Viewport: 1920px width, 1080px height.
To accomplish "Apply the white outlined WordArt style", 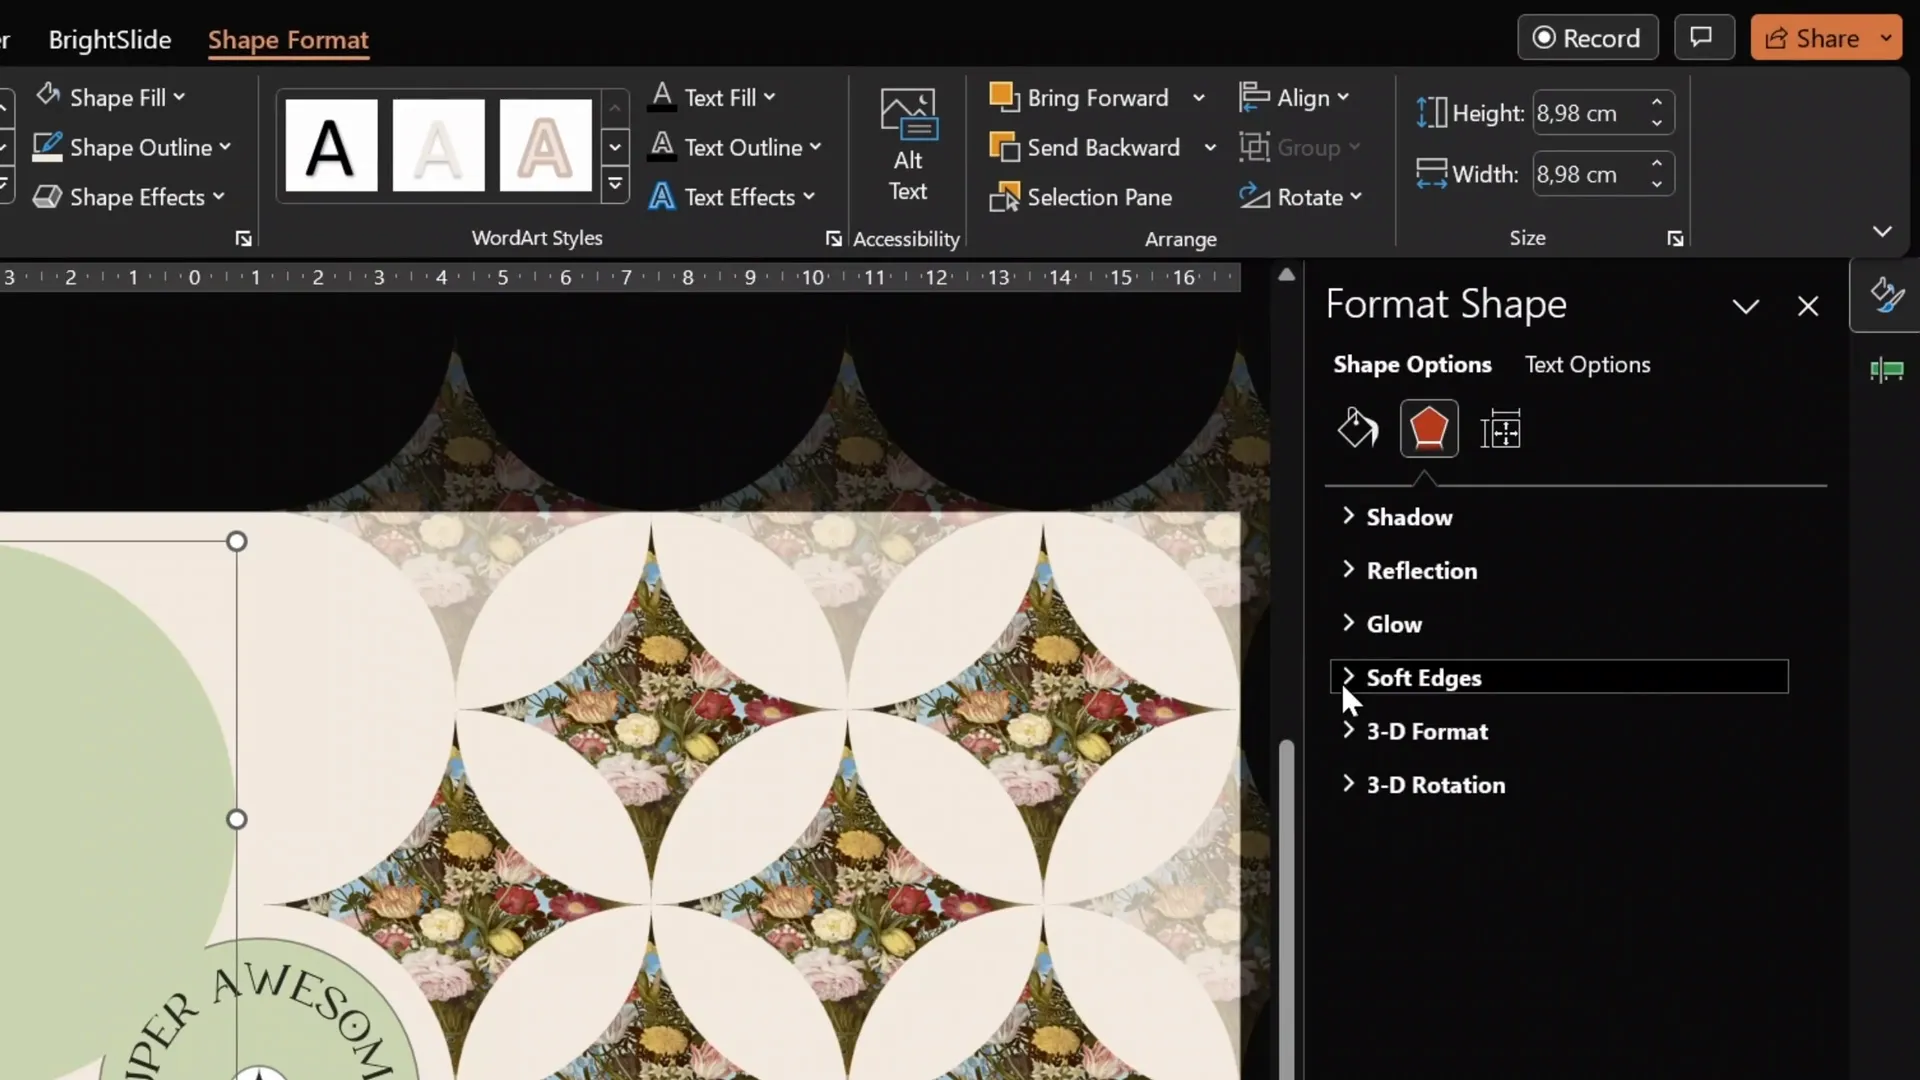I will click(x=438, y=146).
